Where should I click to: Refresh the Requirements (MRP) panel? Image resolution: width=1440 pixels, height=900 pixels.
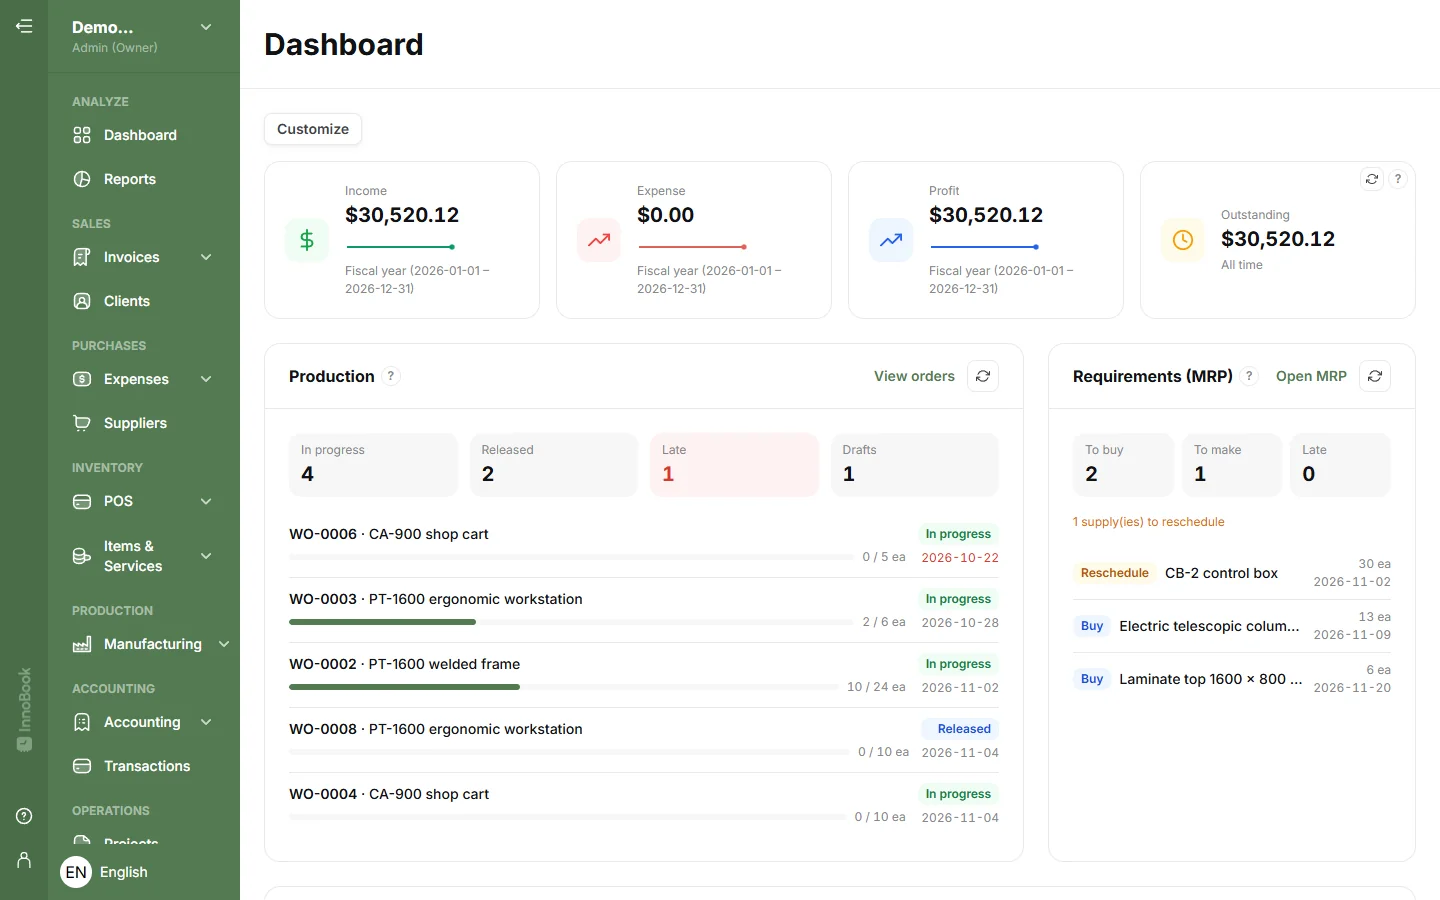click(1375, 376)
